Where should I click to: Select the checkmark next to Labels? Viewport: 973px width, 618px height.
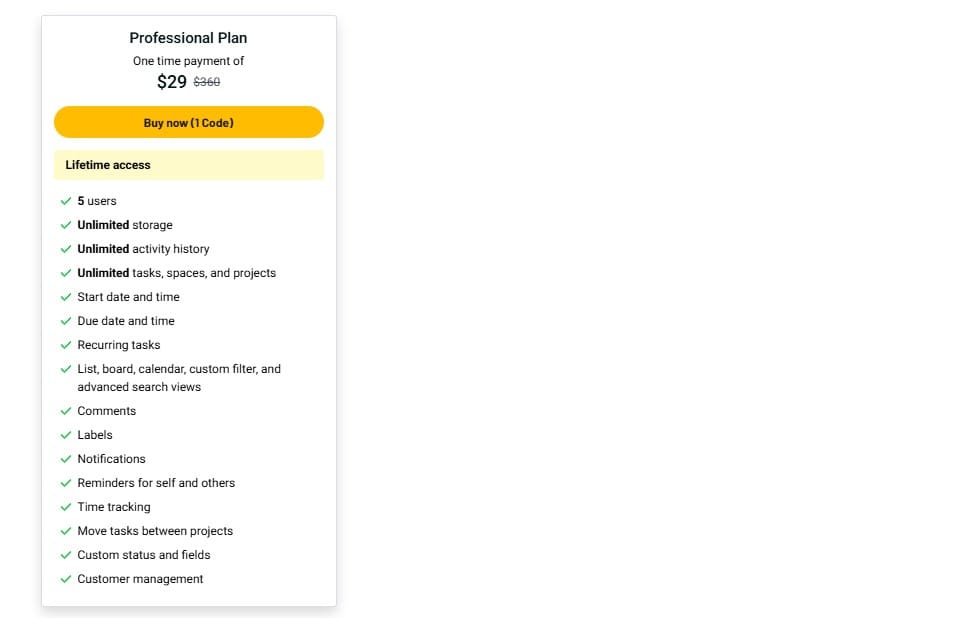coord(66,435)
